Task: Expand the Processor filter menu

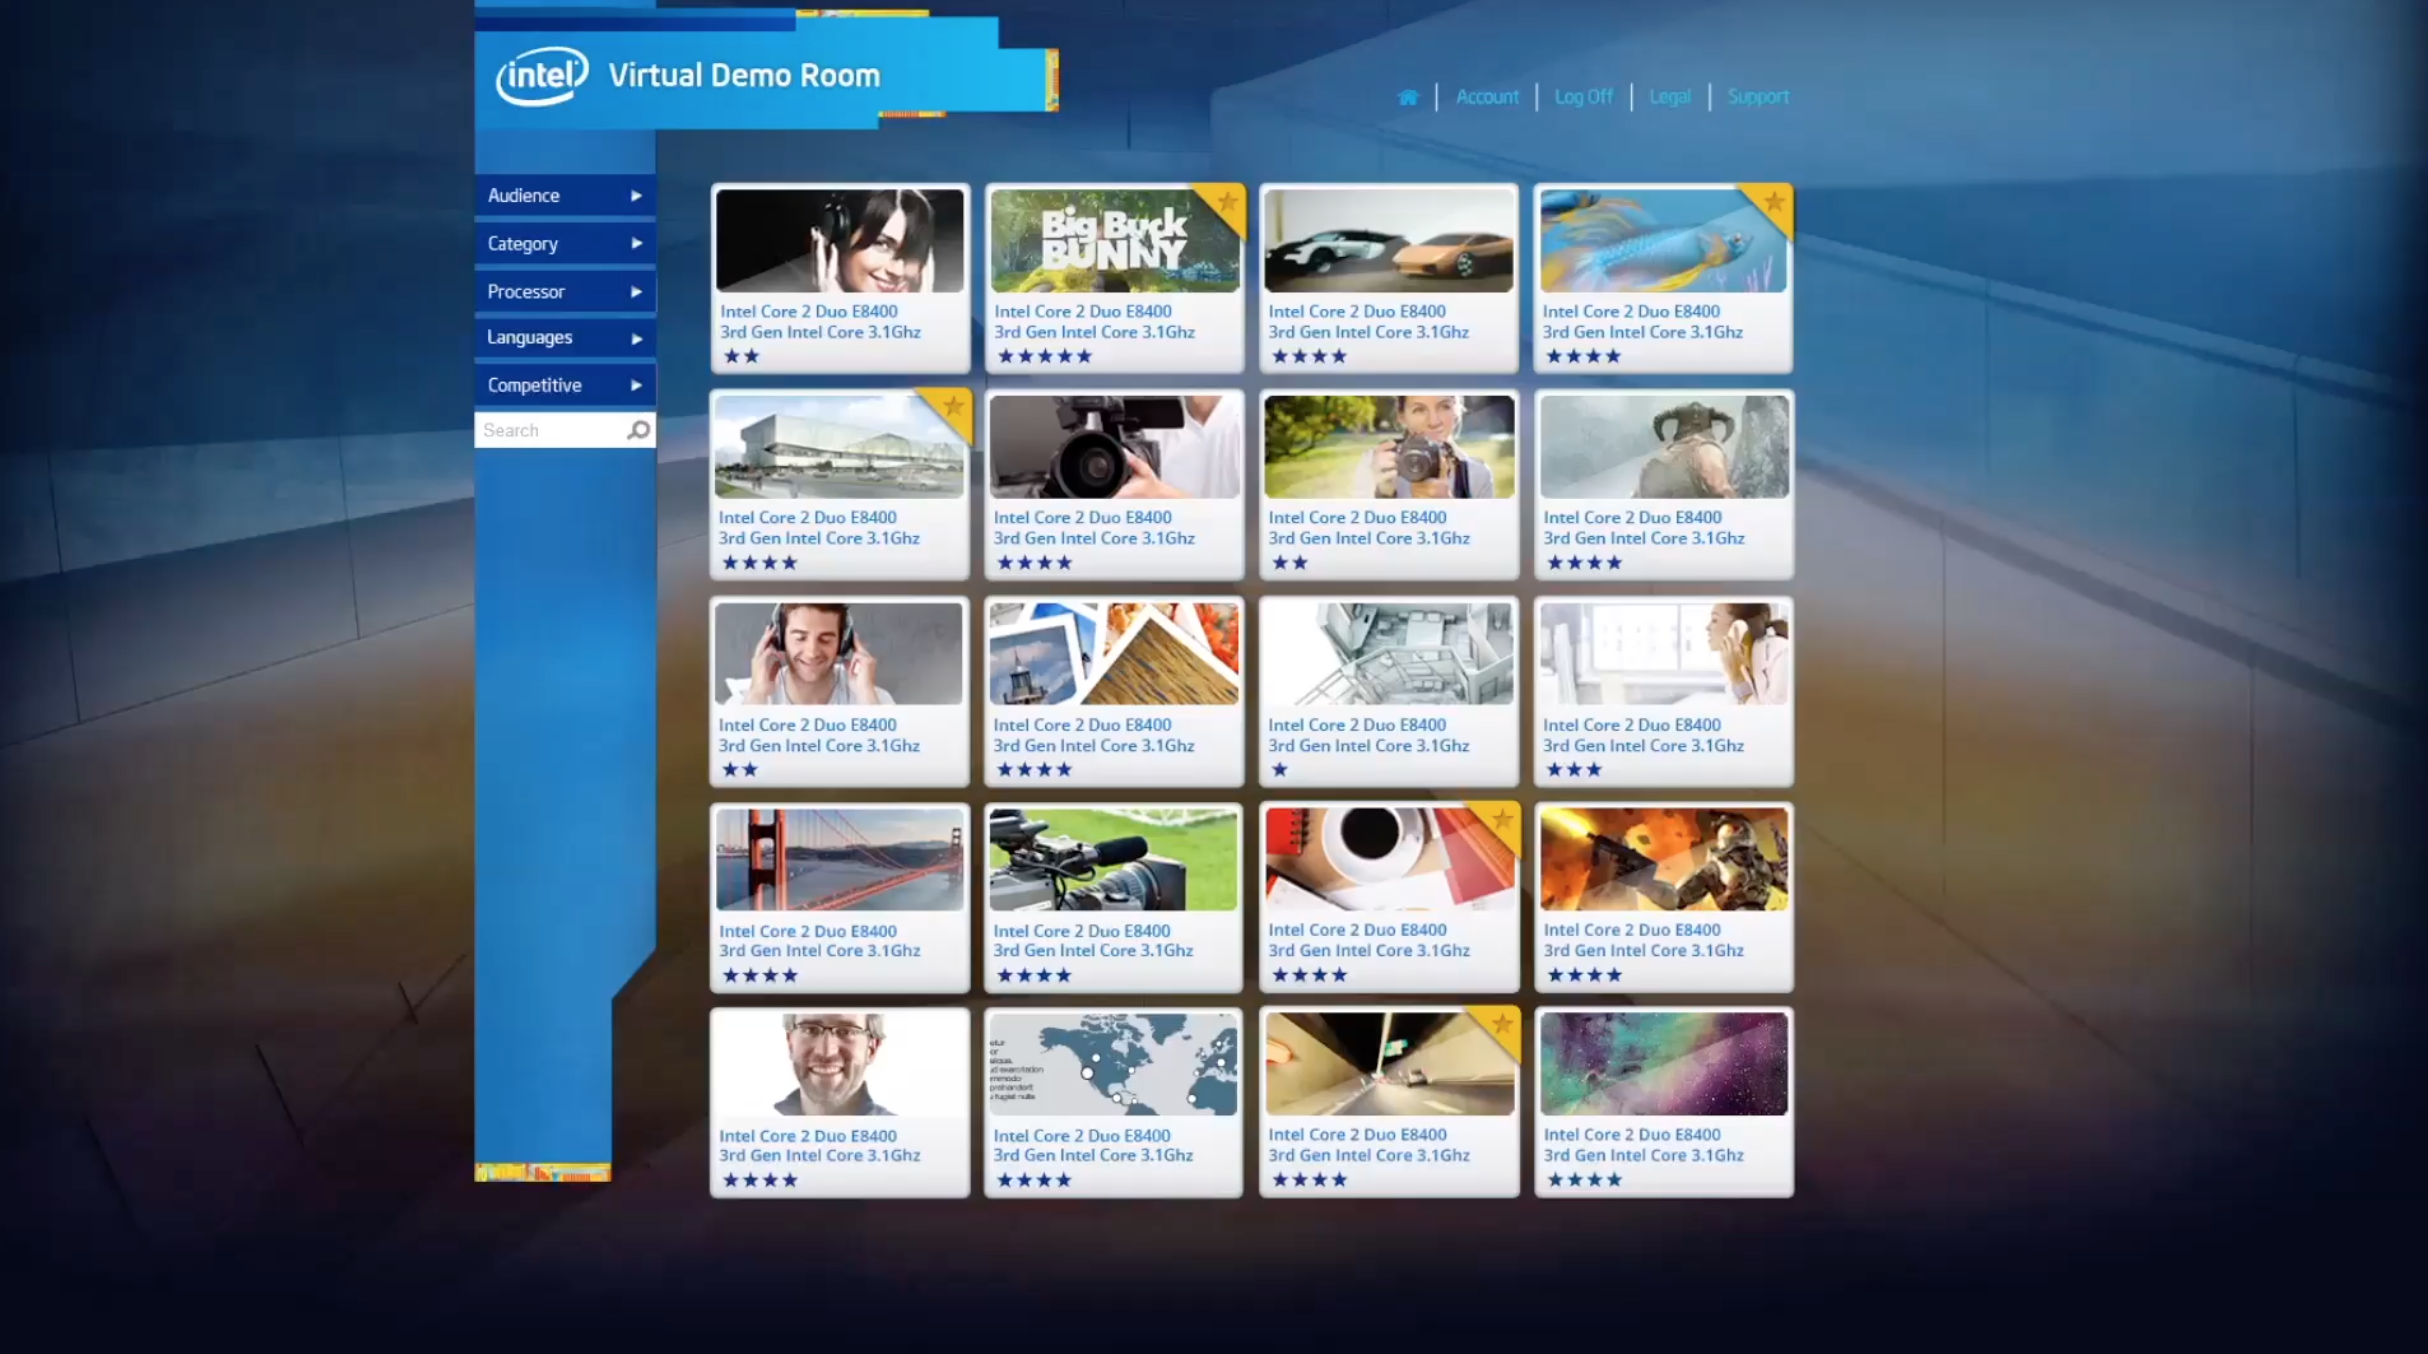Action: point(564,292)
